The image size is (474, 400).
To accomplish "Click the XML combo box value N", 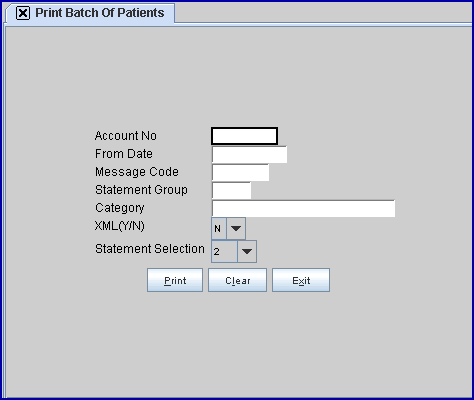I will [219, 229].
